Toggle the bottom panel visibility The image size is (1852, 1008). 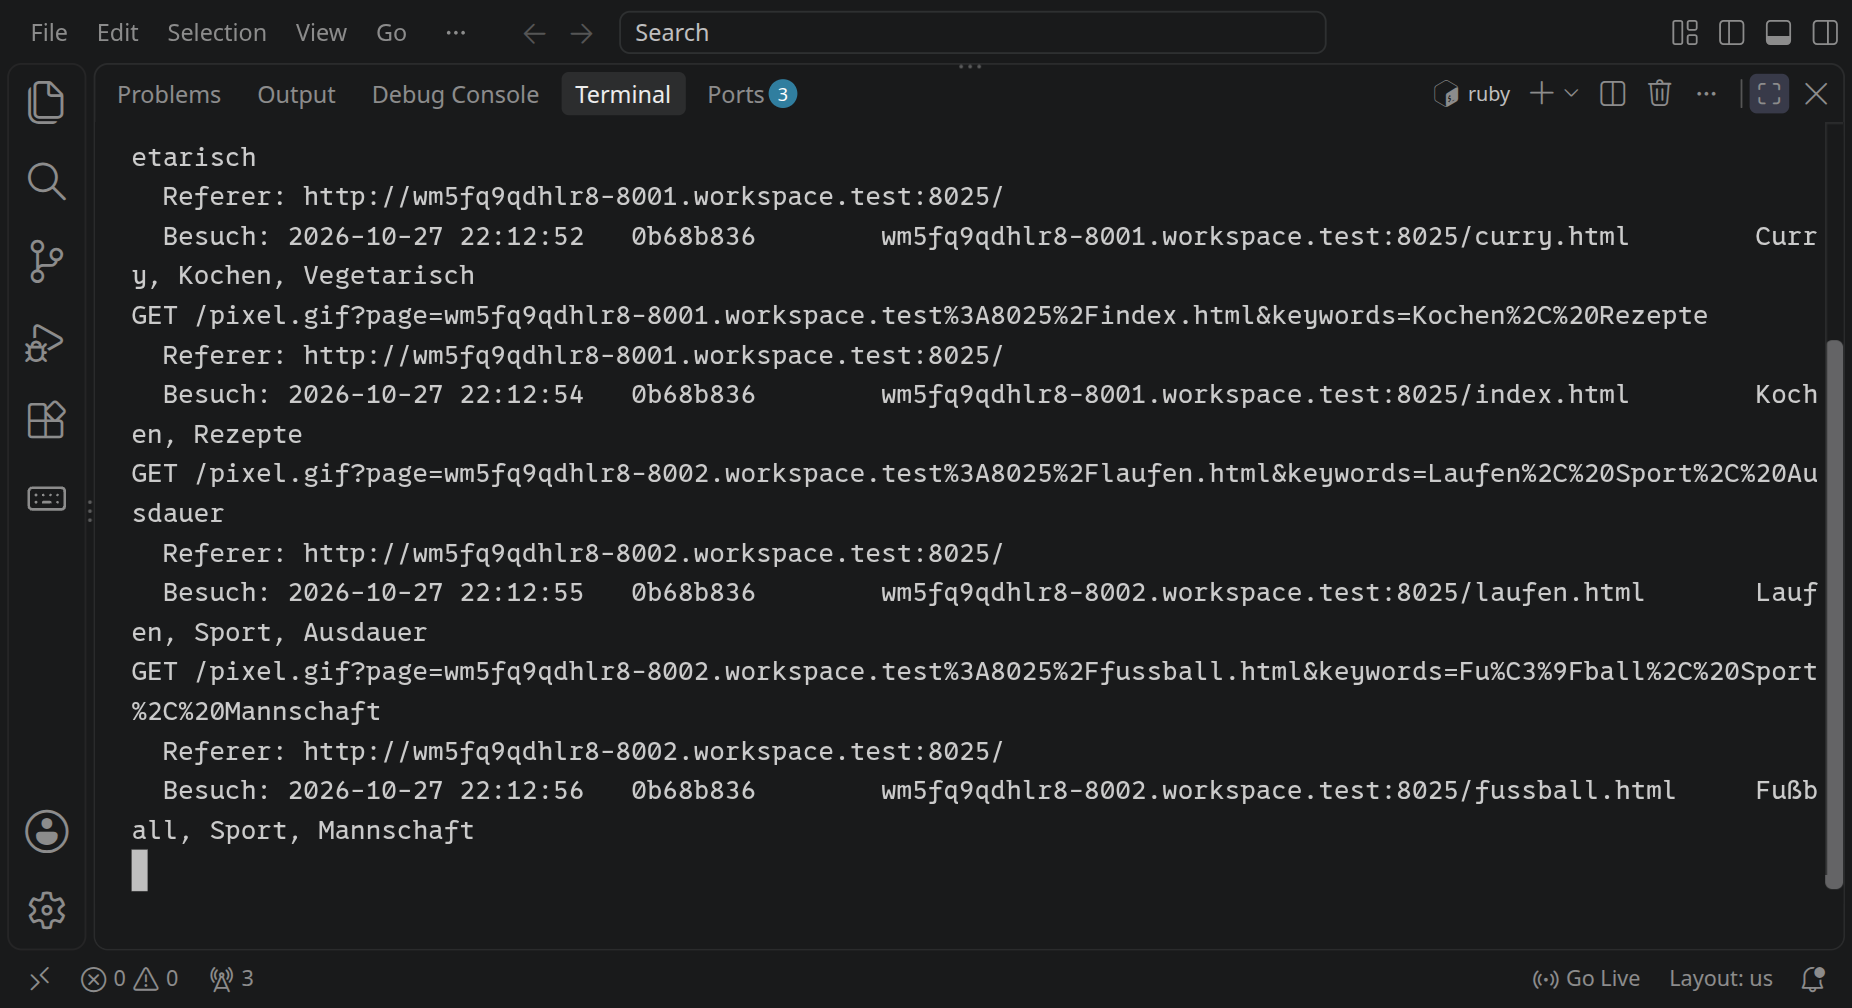coord(1779,33)
